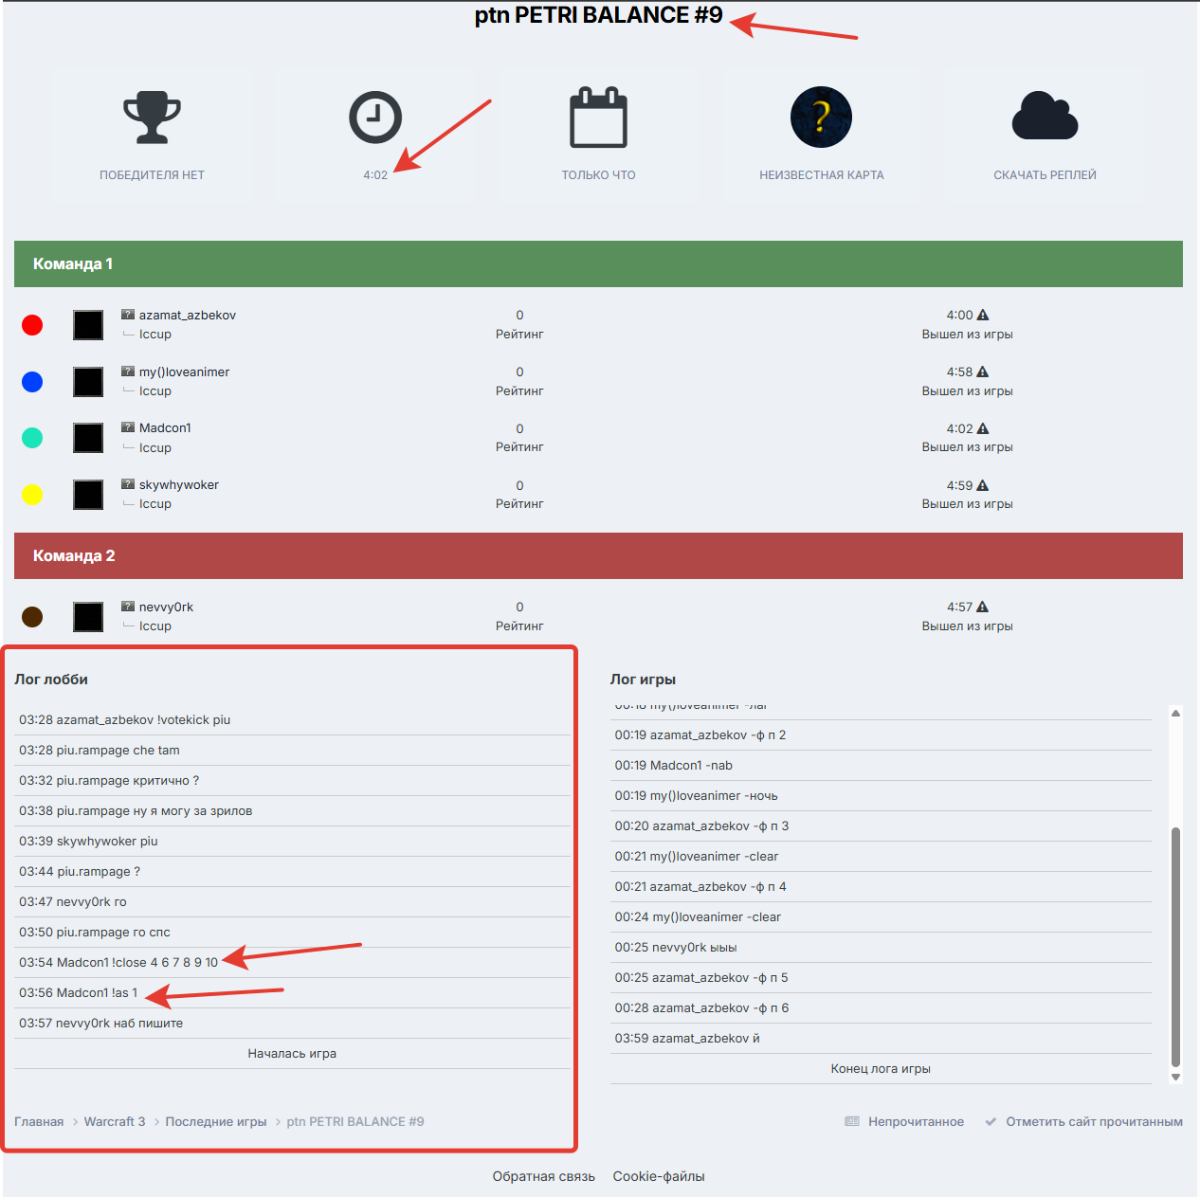Click the clock game duration icon

tap(375, 118)
